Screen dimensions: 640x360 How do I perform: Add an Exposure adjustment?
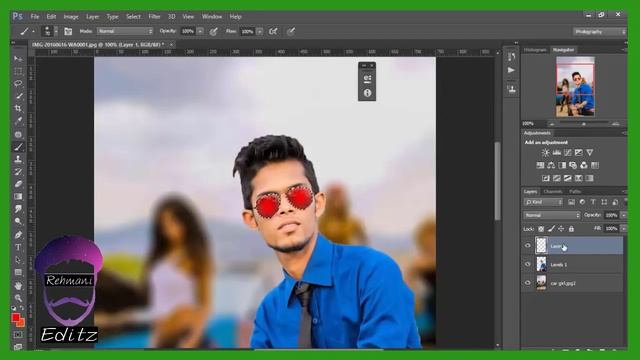click(578, 152)
